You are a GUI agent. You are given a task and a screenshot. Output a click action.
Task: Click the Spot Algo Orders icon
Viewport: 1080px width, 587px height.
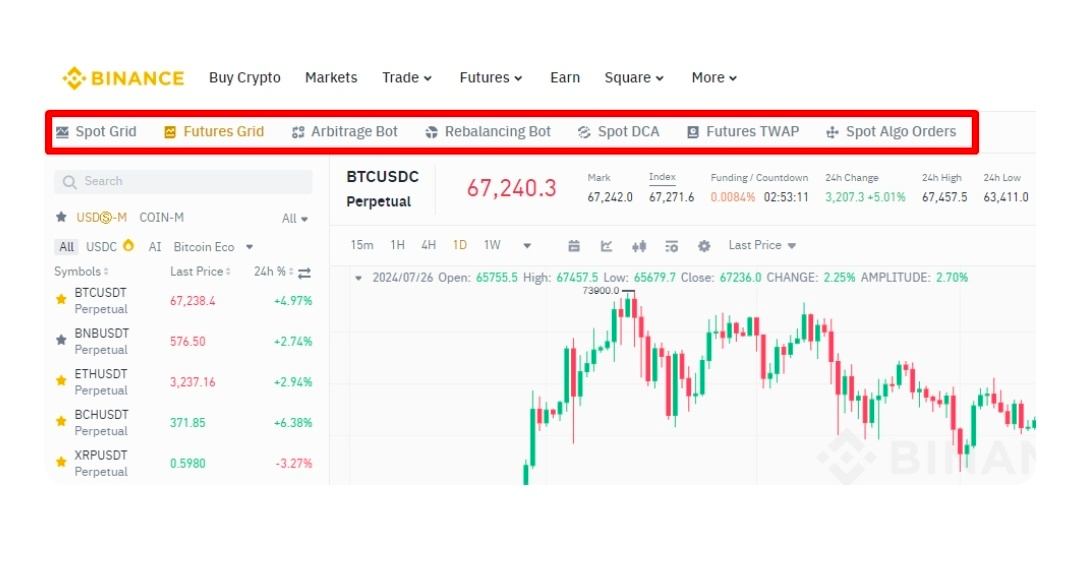[x=832, y=132]
